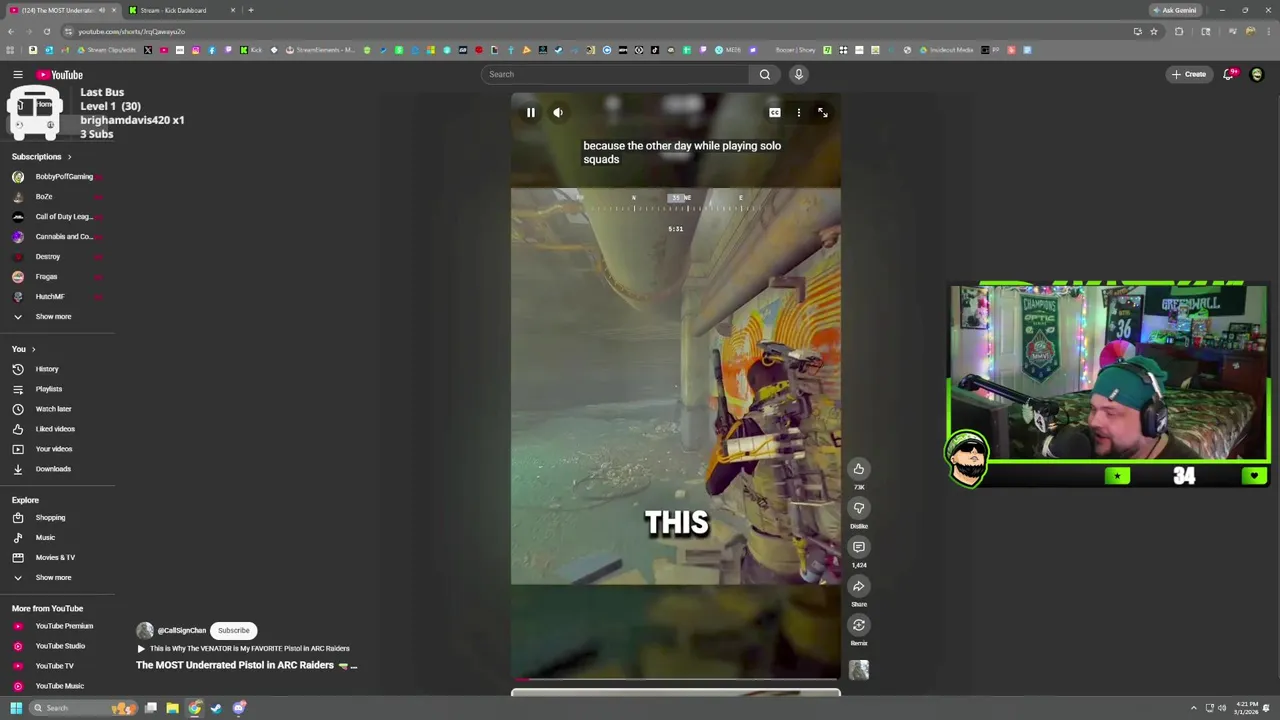Open YouTube TV
The image size is (1280, 720).
pos(57,666)
